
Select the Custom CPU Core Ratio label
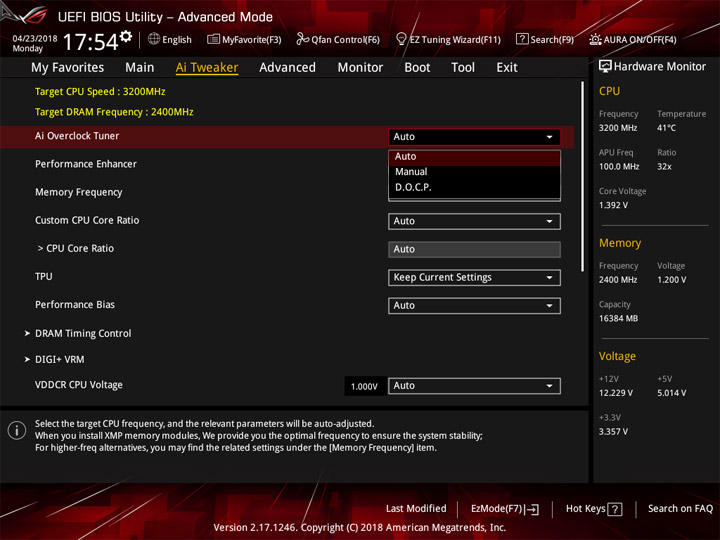pyautogui.click(x=87, y=220)
